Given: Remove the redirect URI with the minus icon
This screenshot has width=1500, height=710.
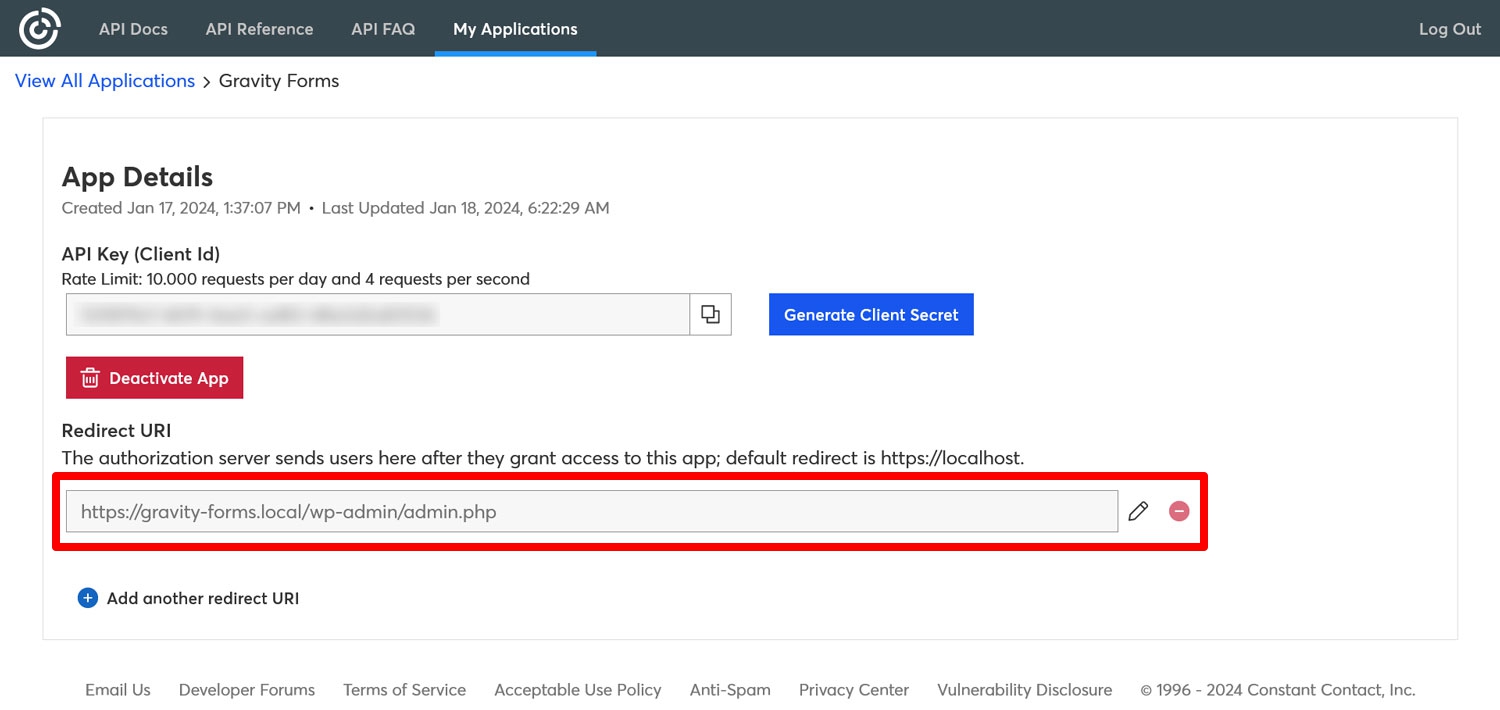Looking at the screenshot, I should pos(1179,511).
